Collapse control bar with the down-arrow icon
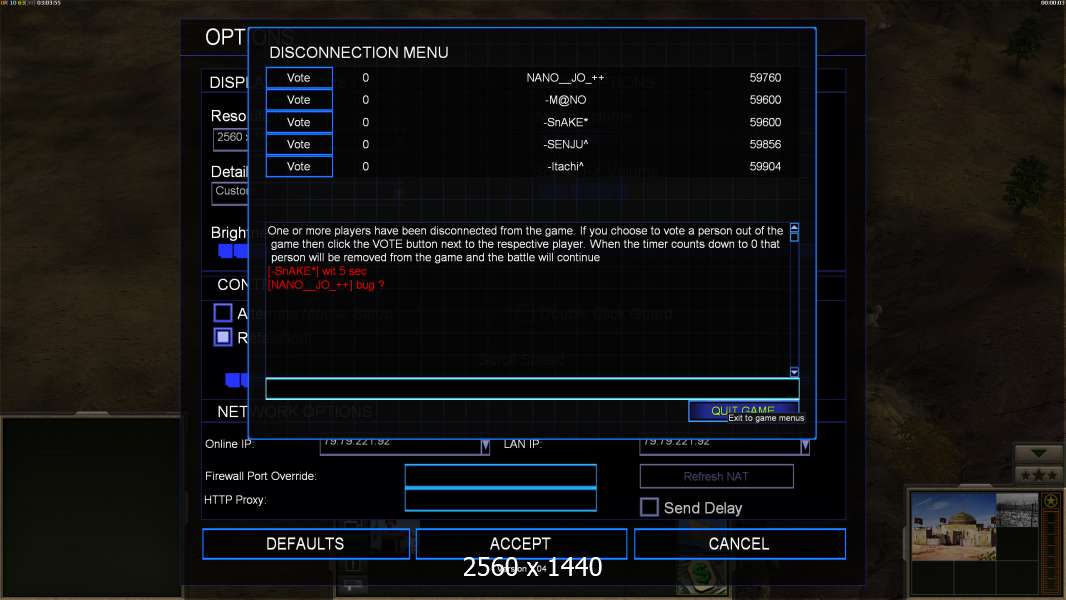 pos(1039,453)
